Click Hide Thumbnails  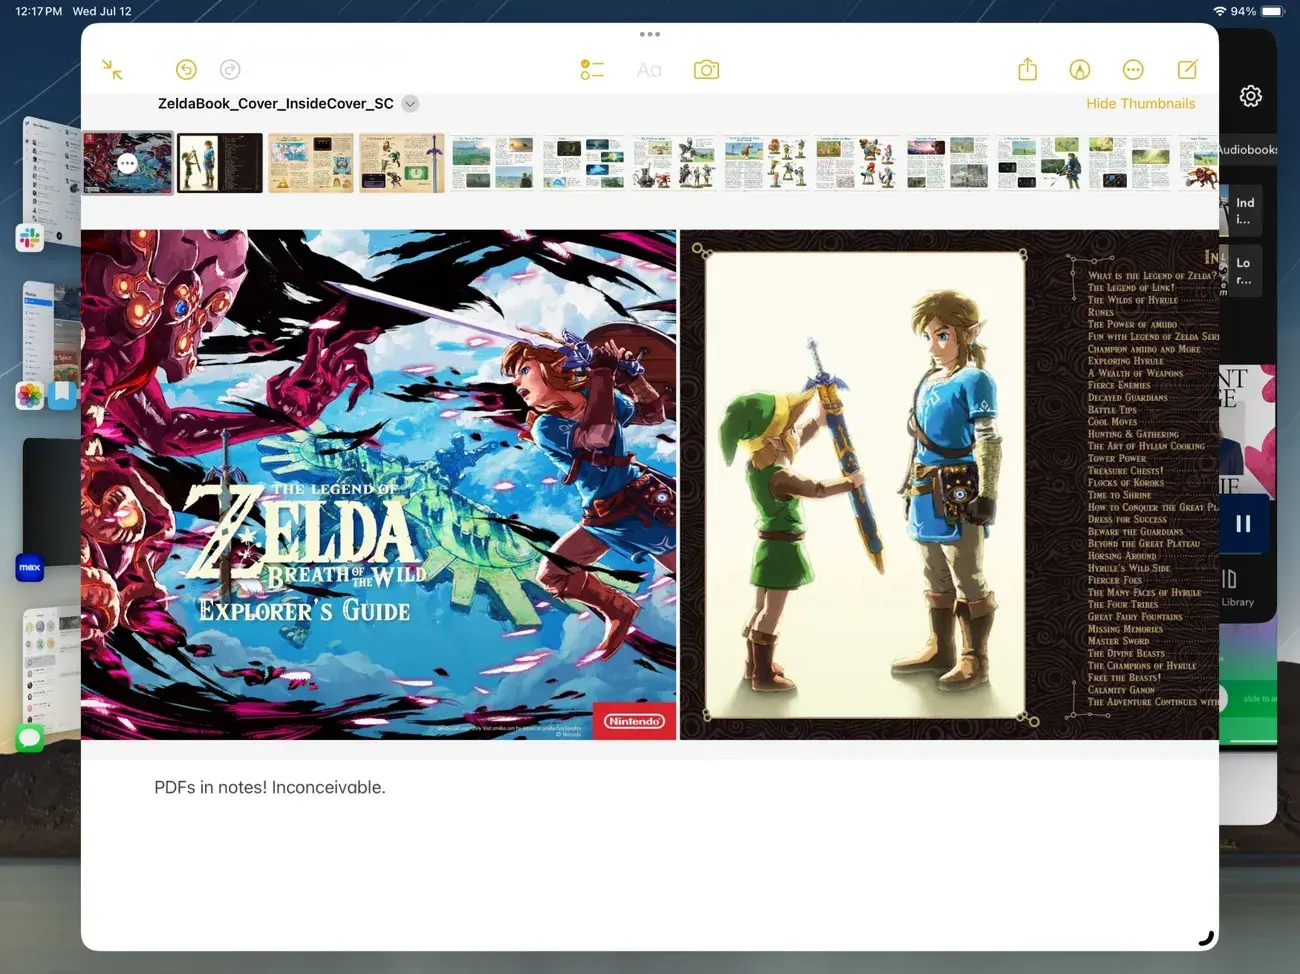point(1140,104)
